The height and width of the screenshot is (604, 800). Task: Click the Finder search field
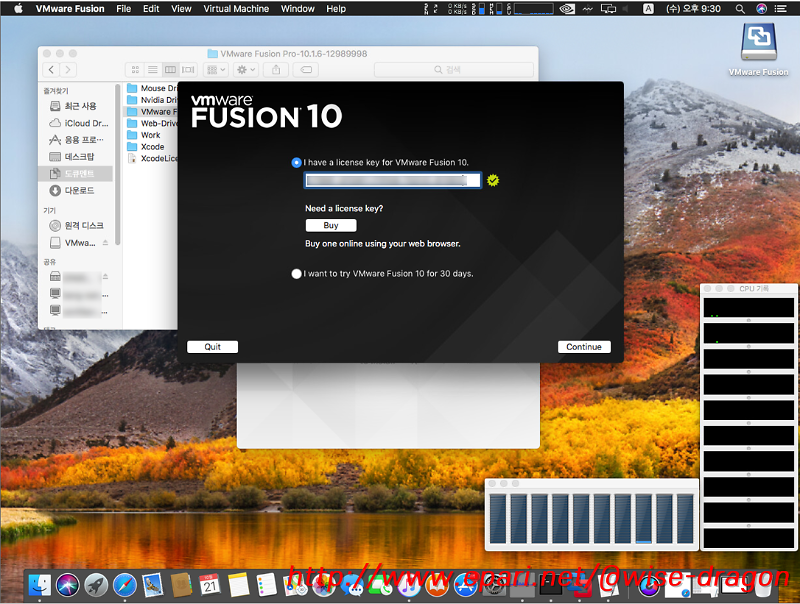tap(454, 69)
